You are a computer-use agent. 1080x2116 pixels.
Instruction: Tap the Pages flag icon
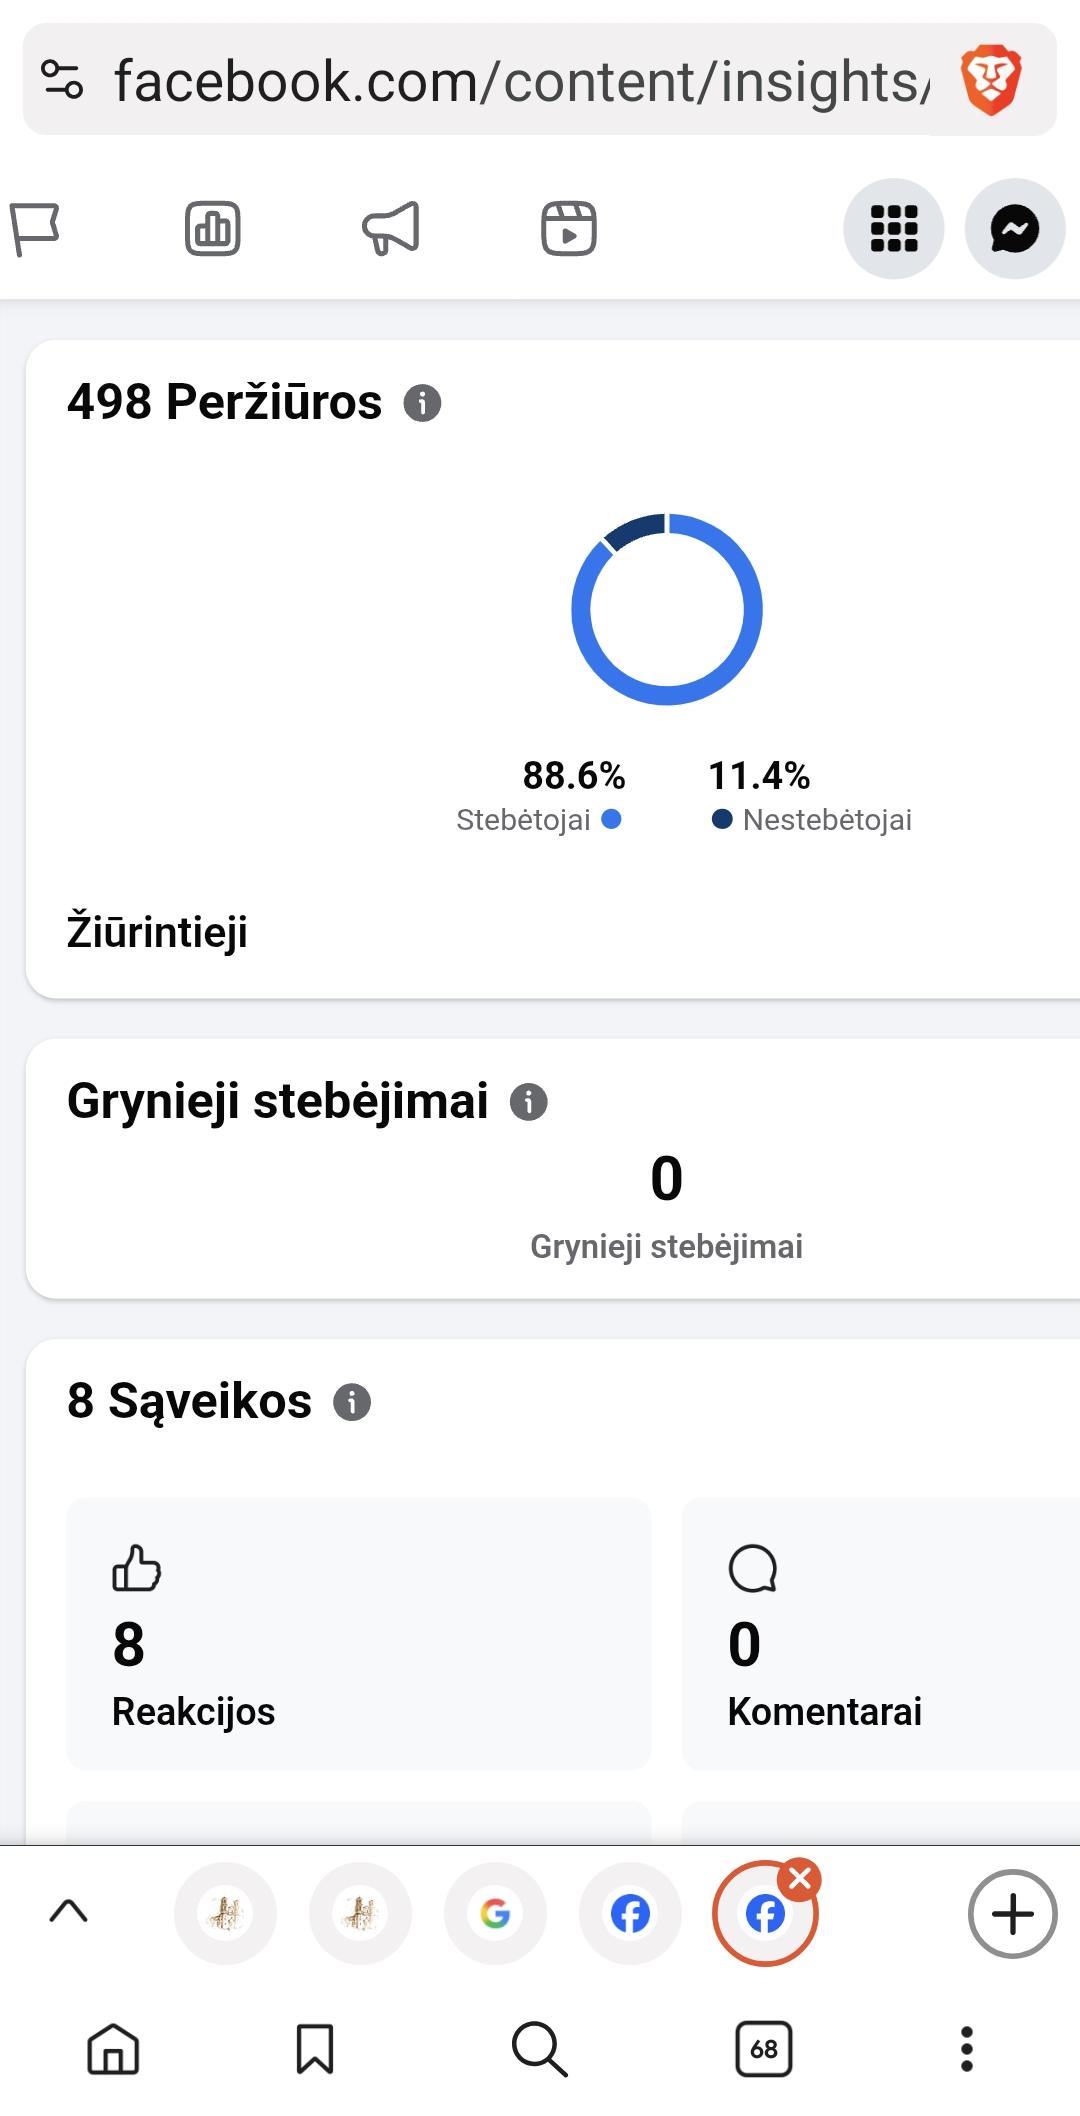tap(36, 229)
